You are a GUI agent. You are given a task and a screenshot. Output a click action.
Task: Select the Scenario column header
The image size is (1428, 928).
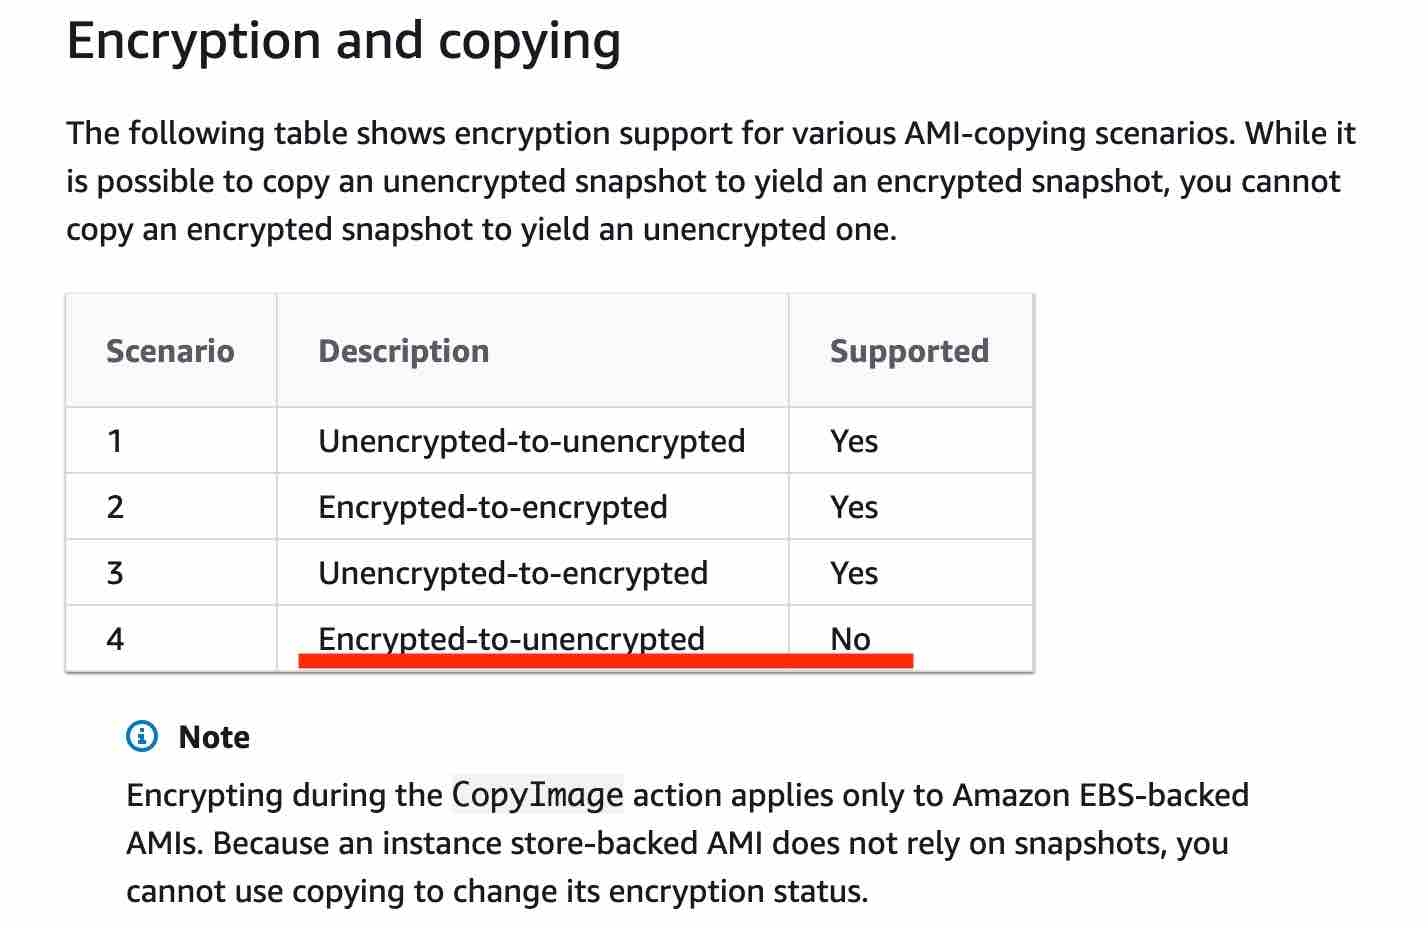coord(170,351)
